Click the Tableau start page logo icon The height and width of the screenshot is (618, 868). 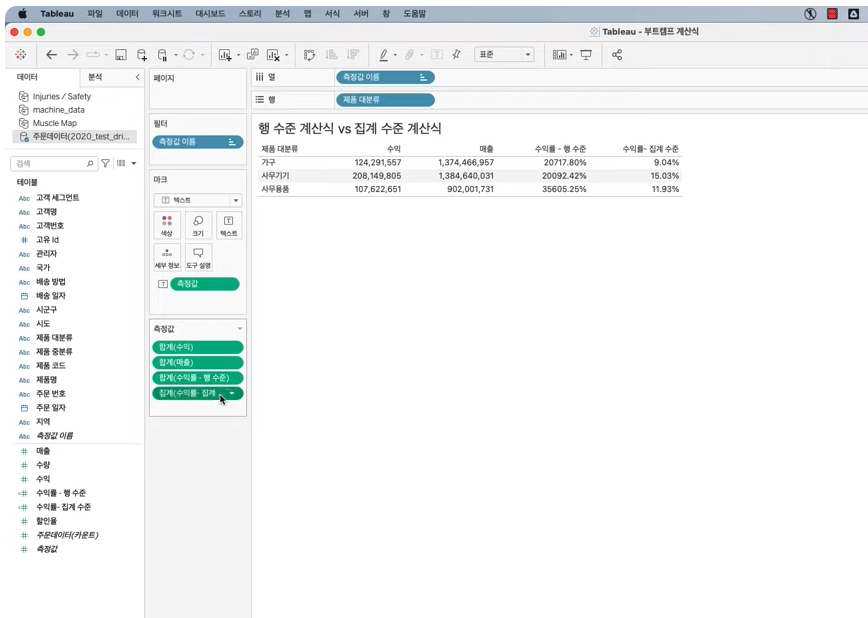click(x=20, y=54)
